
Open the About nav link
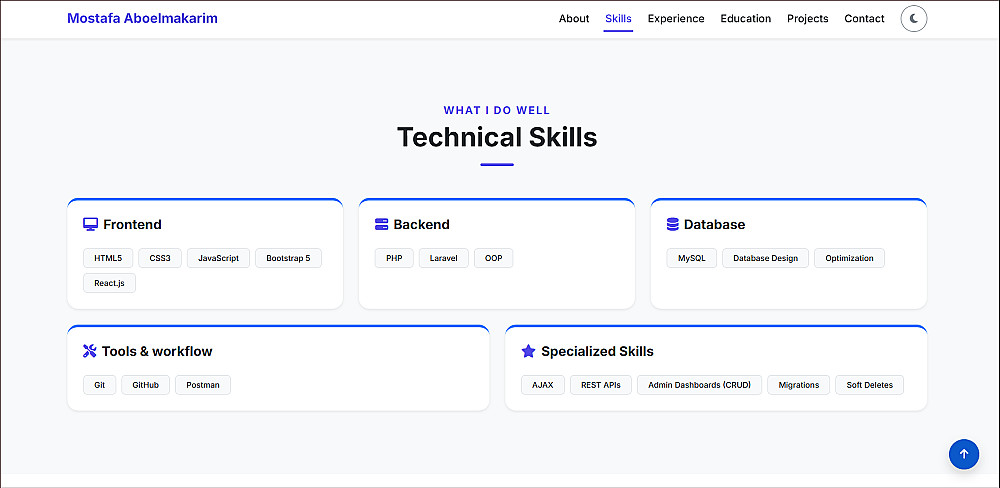click(x=574, y=18)
